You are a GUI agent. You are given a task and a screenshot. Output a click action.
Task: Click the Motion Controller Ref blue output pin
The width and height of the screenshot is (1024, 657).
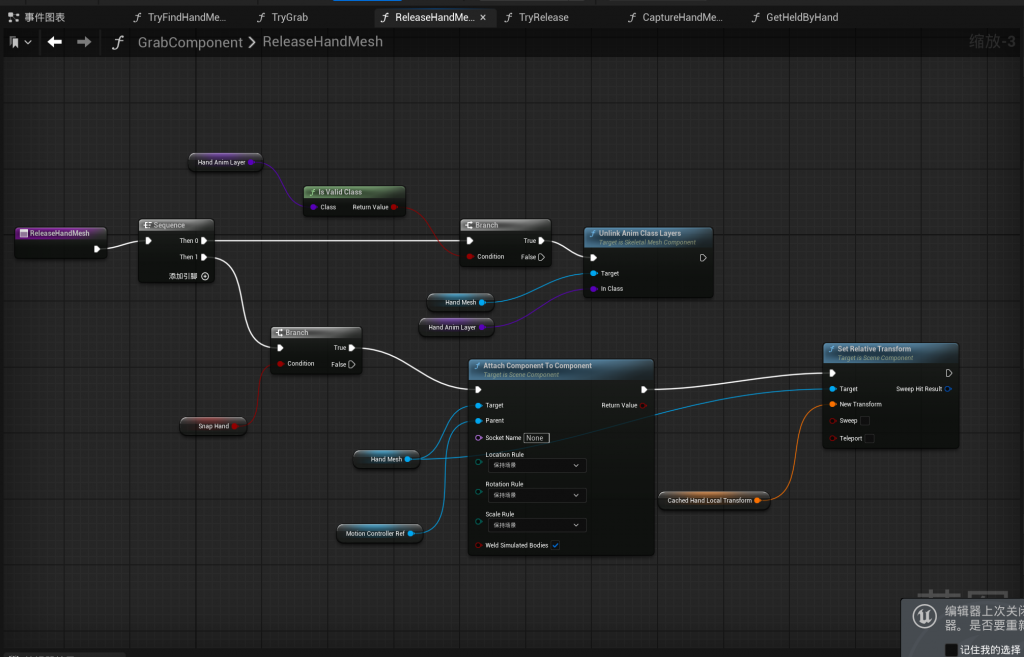[x=411, y=534]
